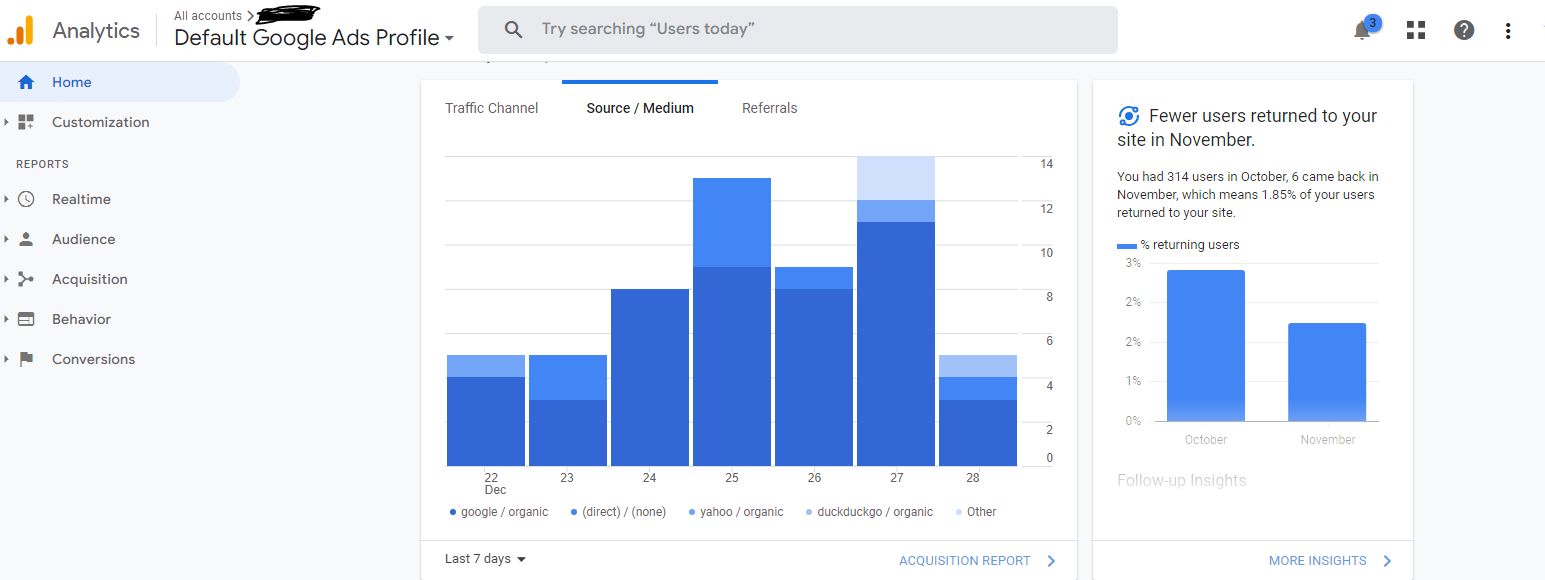
Task: Open Acquisition Report link
Action: [x=965, y=561]
